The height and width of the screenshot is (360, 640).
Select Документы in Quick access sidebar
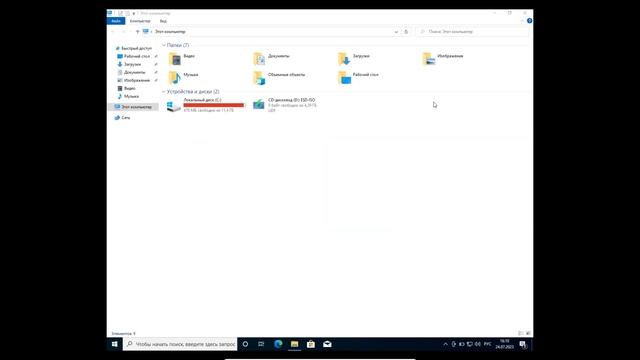pos(131,72)
